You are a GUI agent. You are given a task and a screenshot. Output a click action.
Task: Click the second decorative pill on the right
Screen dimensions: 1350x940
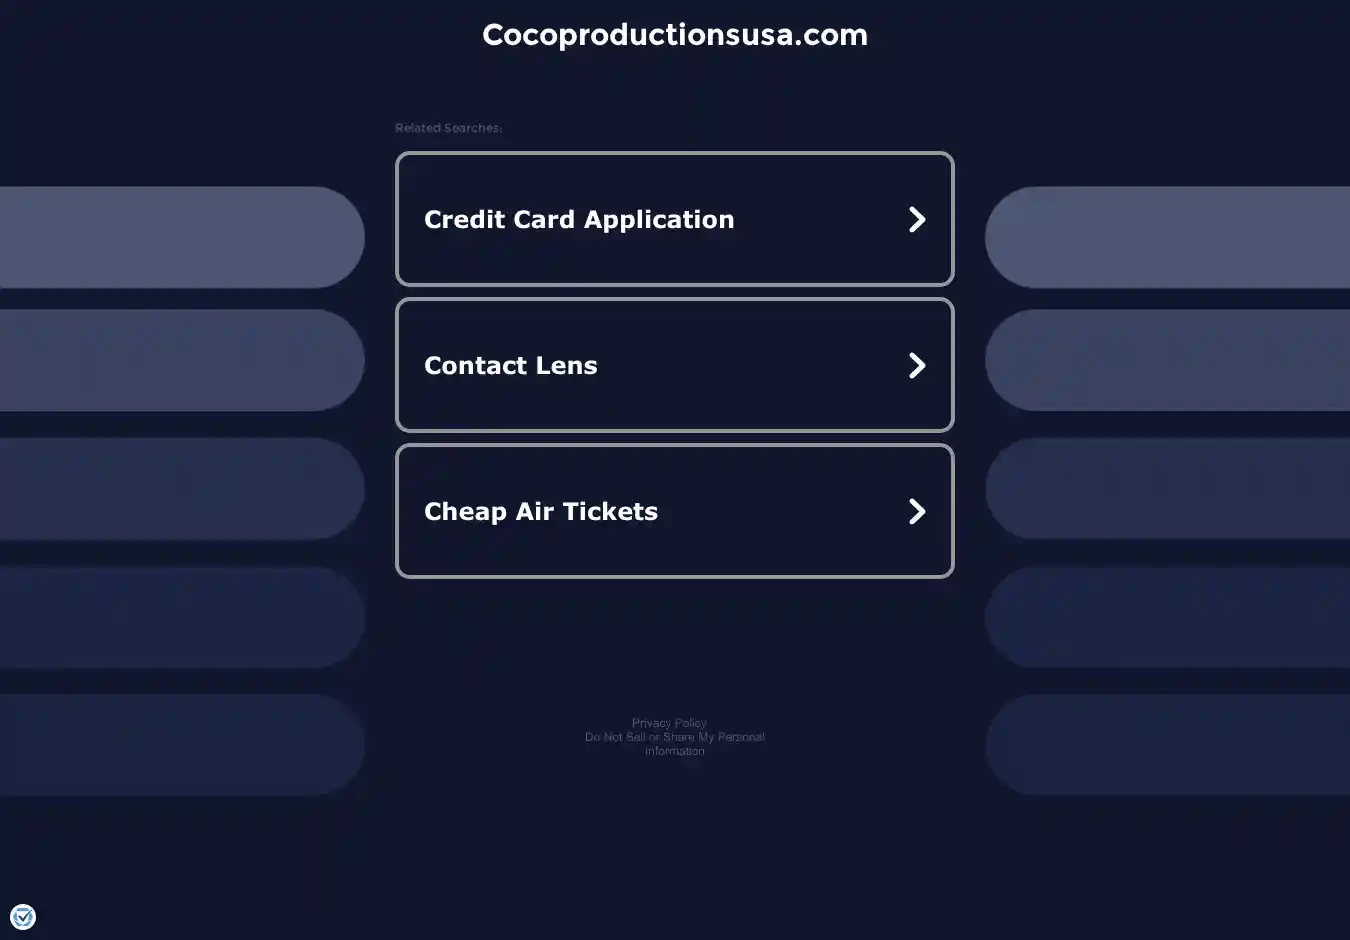1168,360
